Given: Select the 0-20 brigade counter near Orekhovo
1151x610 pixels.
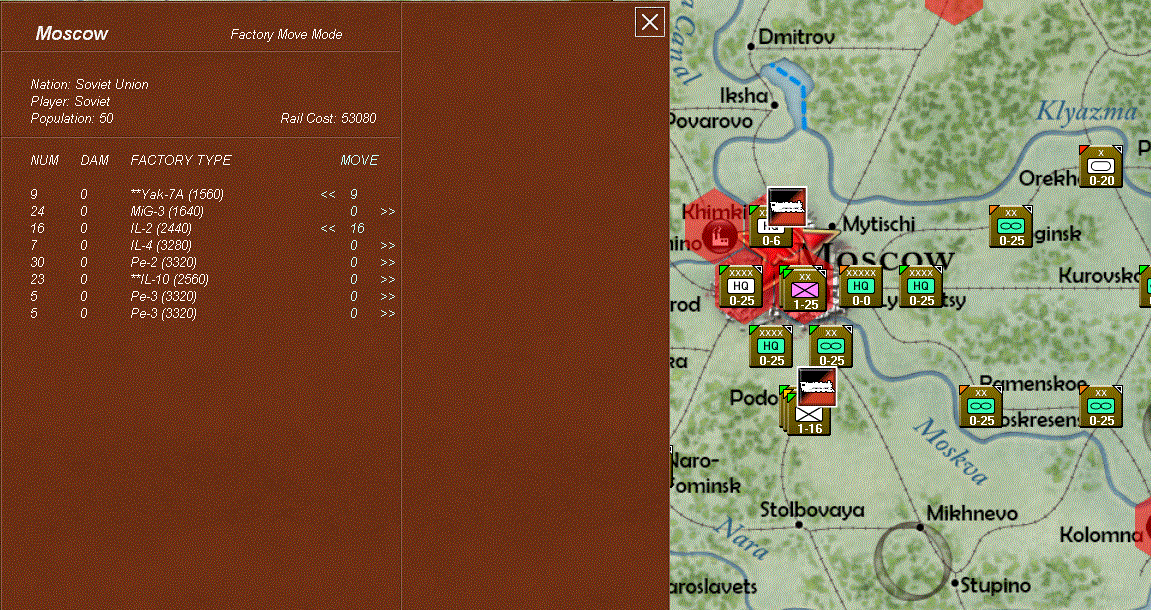Looking at the screenshot, I should pos(1100,167).
